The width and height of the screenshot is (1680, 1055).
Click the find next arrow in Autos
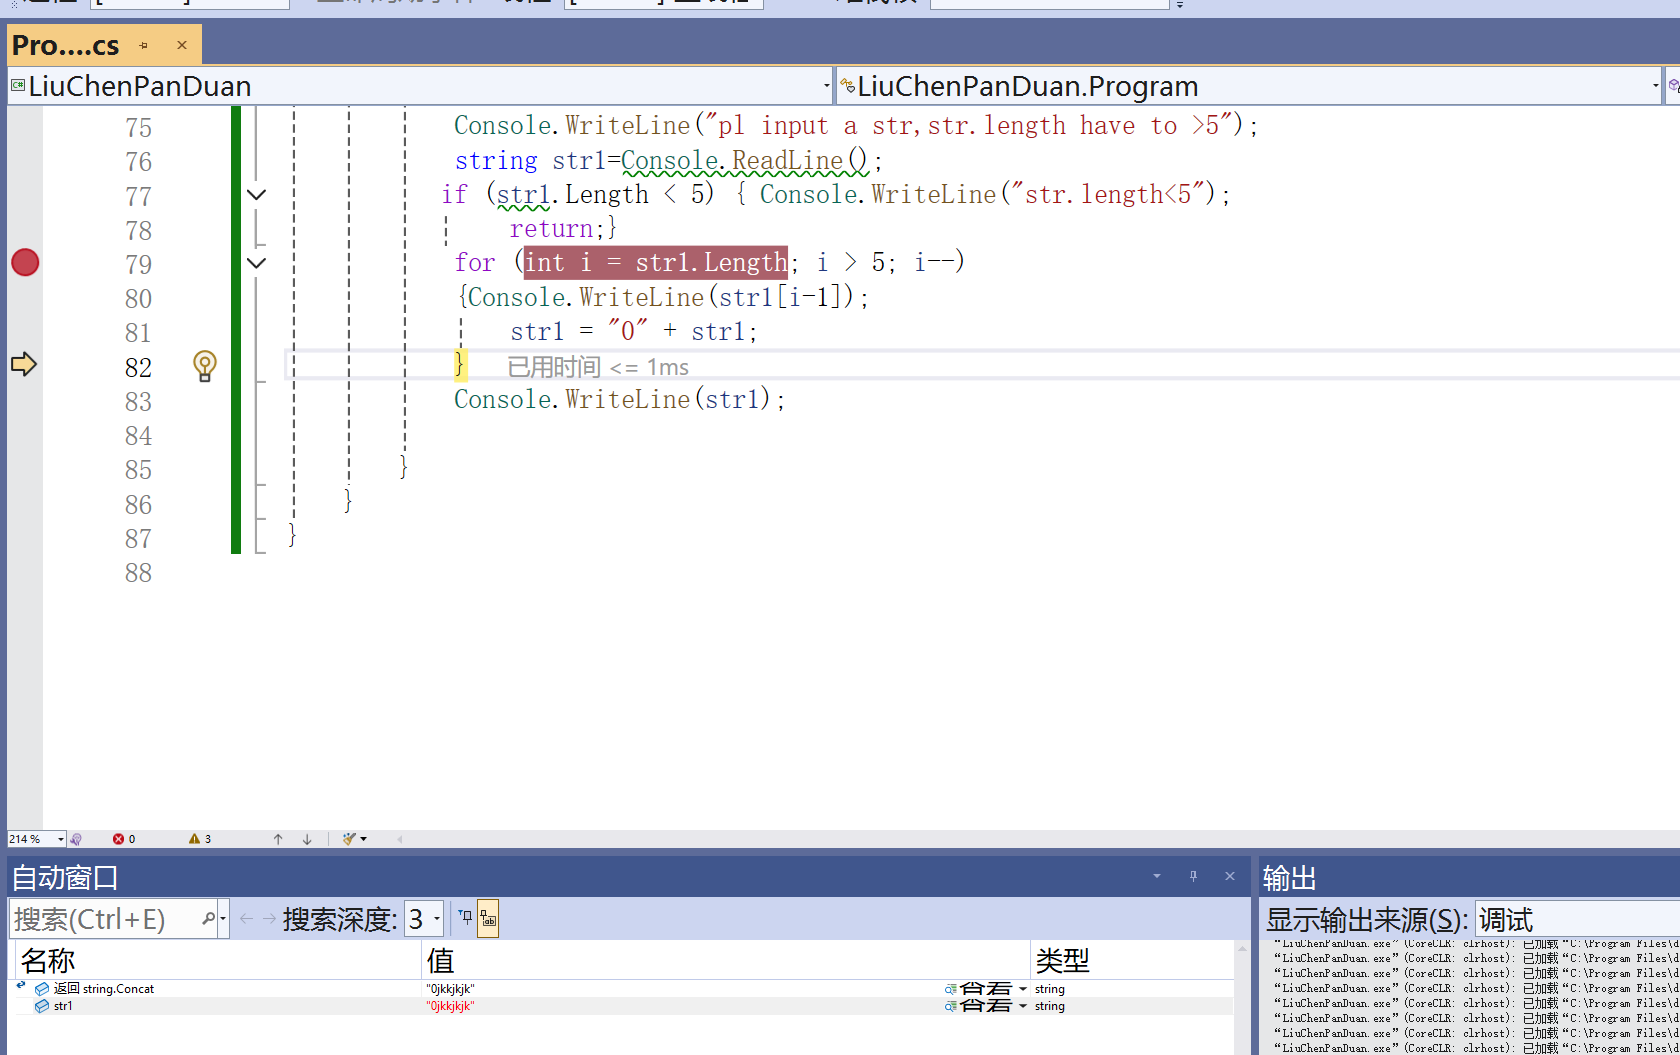point(269,918)
